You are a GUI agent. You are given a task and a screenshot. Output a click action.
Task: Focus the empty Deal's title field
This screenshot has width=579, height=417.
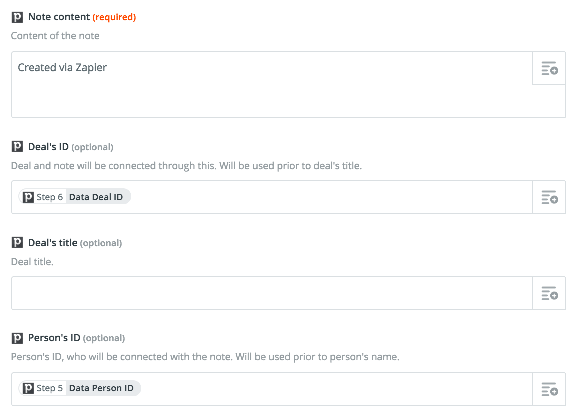coord(272,293)
